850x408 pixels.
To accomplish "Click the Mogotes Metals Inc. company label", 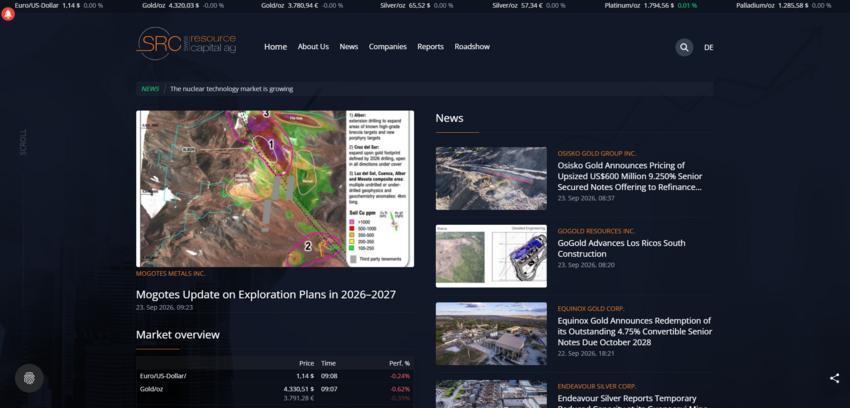I will point(171,274).
